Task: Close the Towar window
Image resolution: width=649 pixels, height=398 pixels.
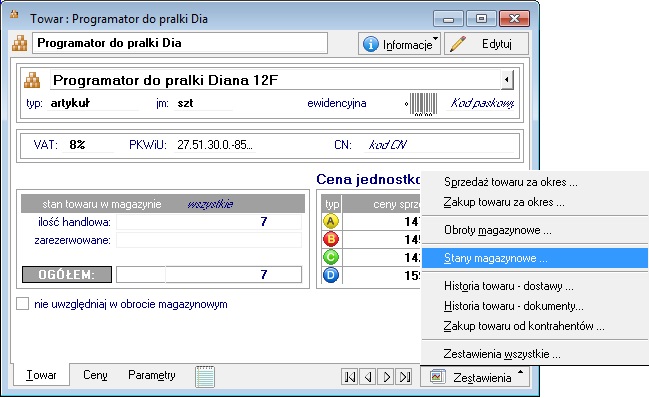Action: (514, 19)
